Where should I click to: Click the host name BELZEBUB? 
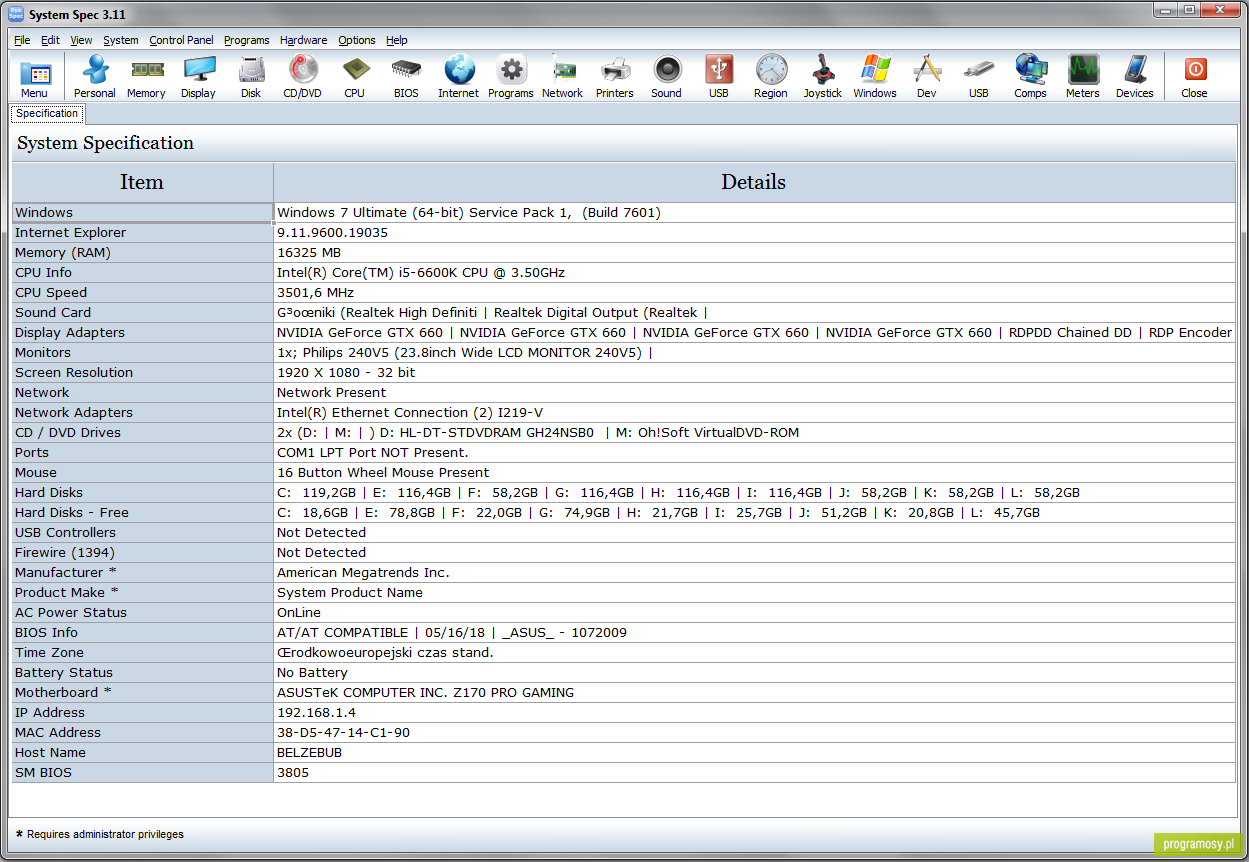point(309,752)
